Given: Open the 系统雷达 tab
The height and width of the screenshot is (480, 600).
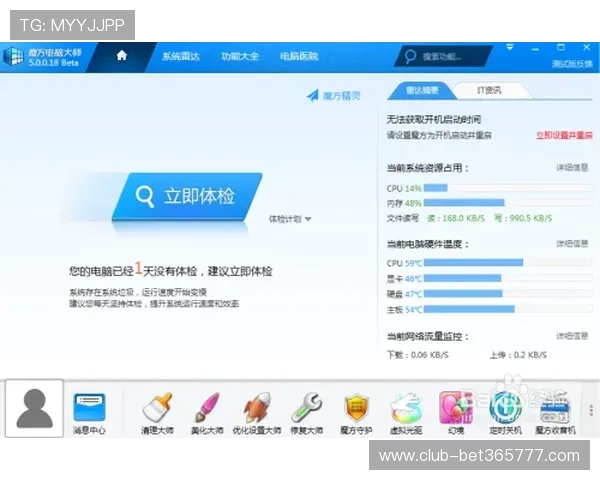Looking at the screenshot, I should [x=181, y=56].
